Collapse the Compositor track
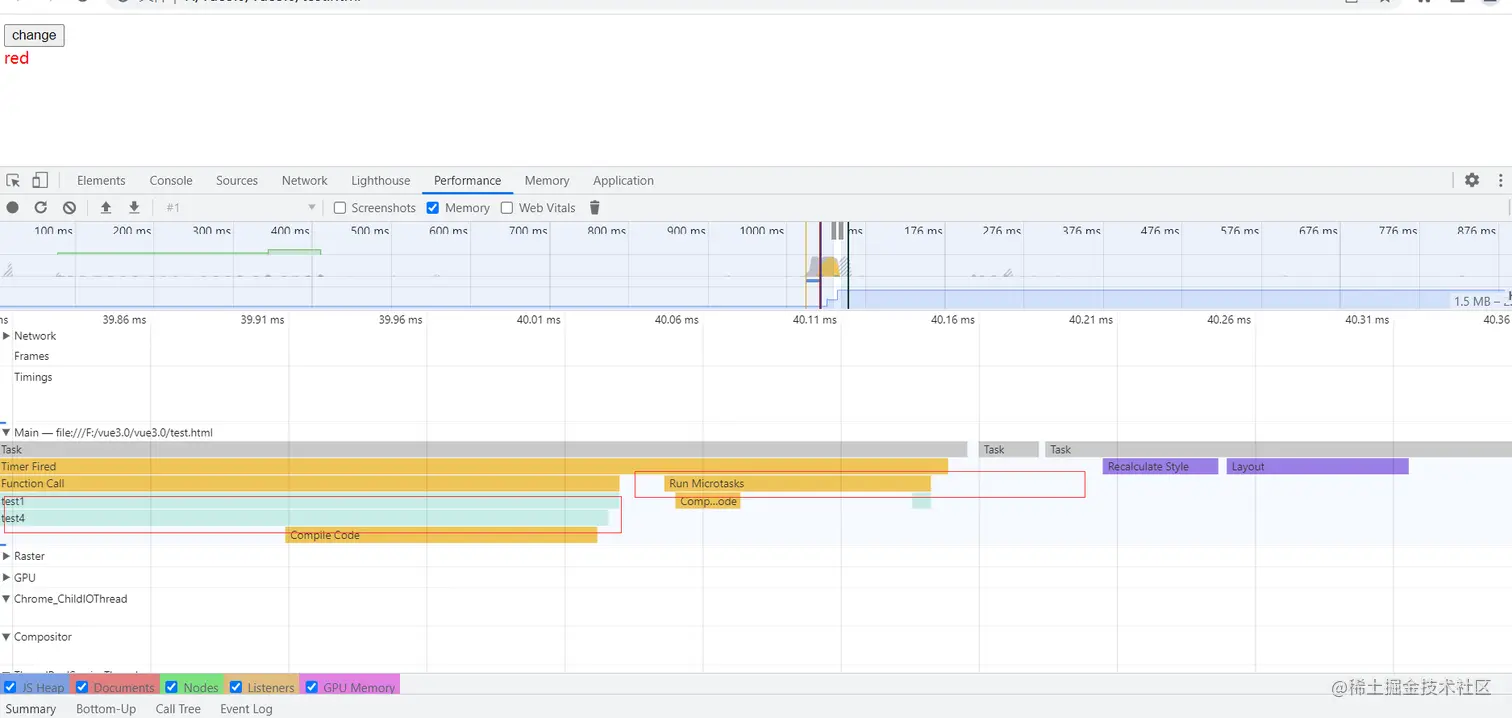1512x718 pixels. tap(7, 637)
